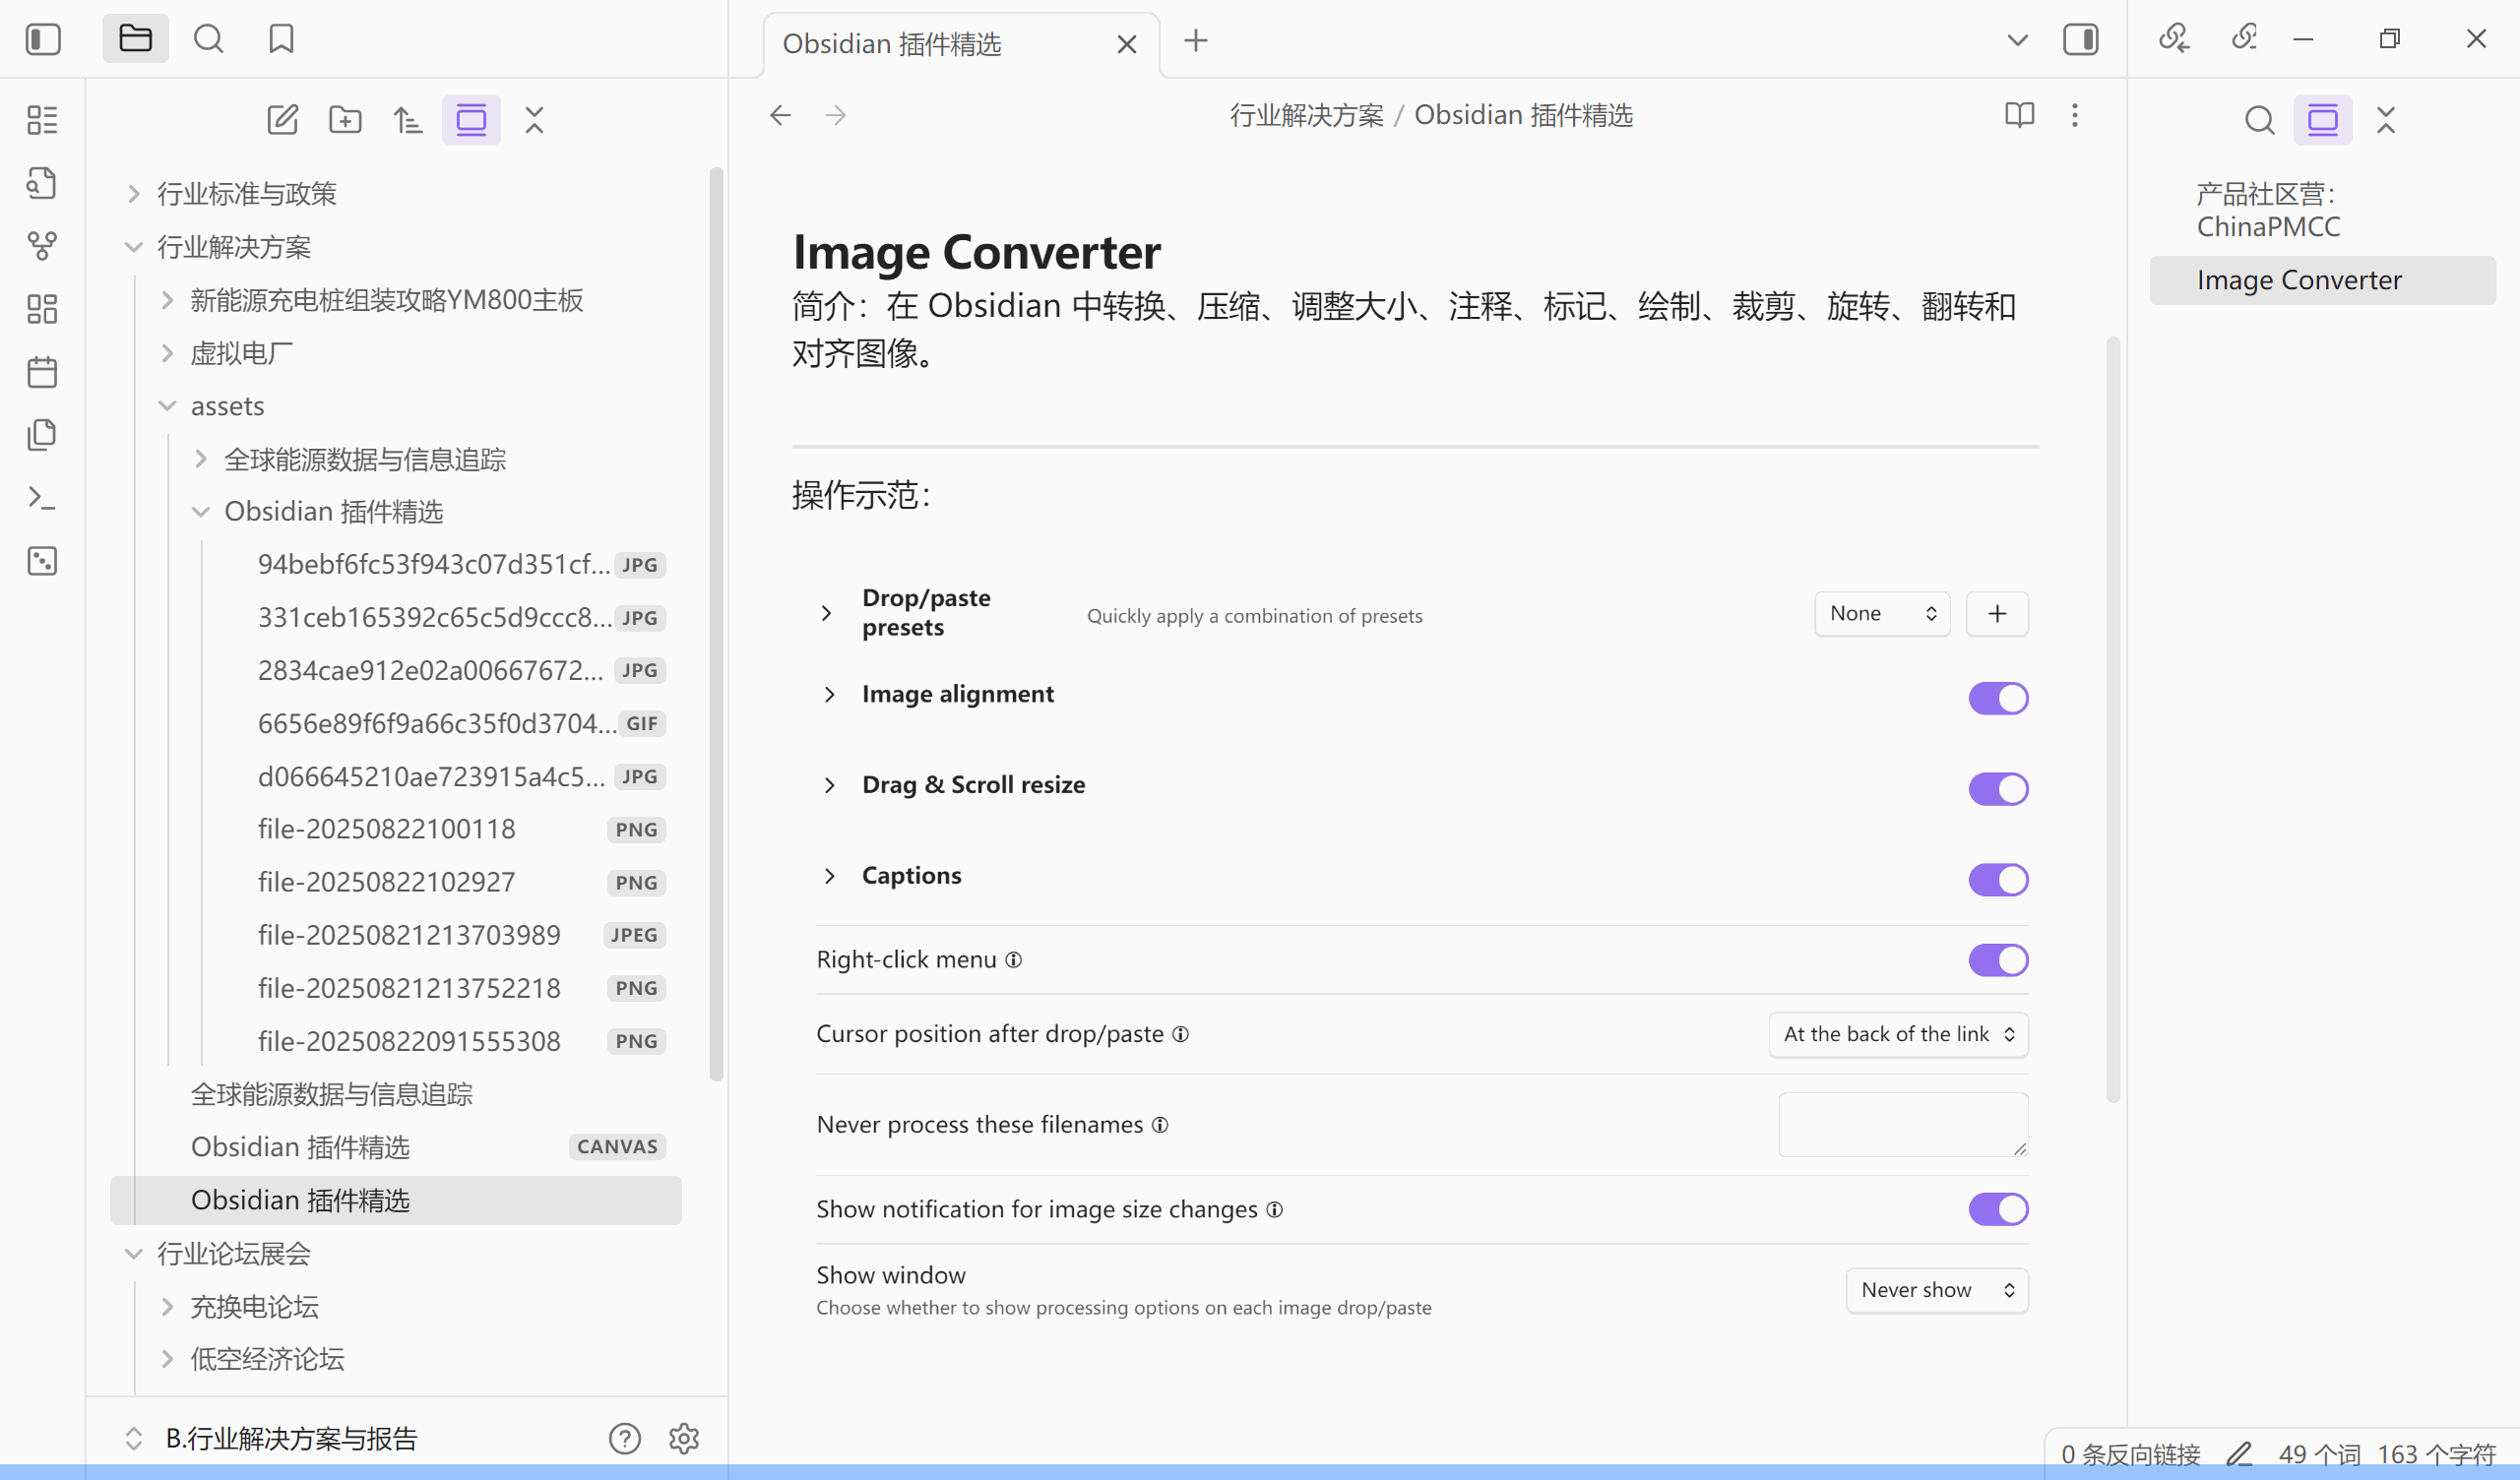
Task: Open the more options three-dot menu
Action: [2074, 115]
